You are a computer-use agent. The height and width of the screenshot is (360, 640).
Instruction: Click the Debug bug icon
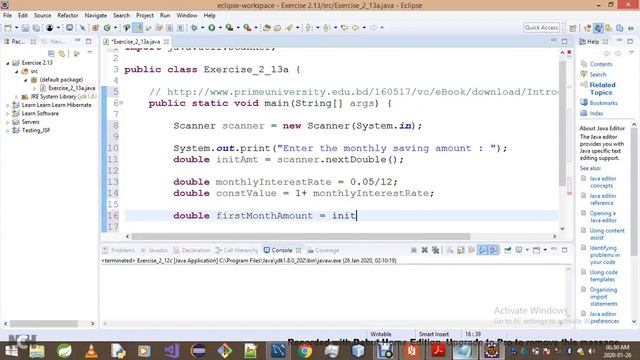pyautogui.click(x=194, y=28)
